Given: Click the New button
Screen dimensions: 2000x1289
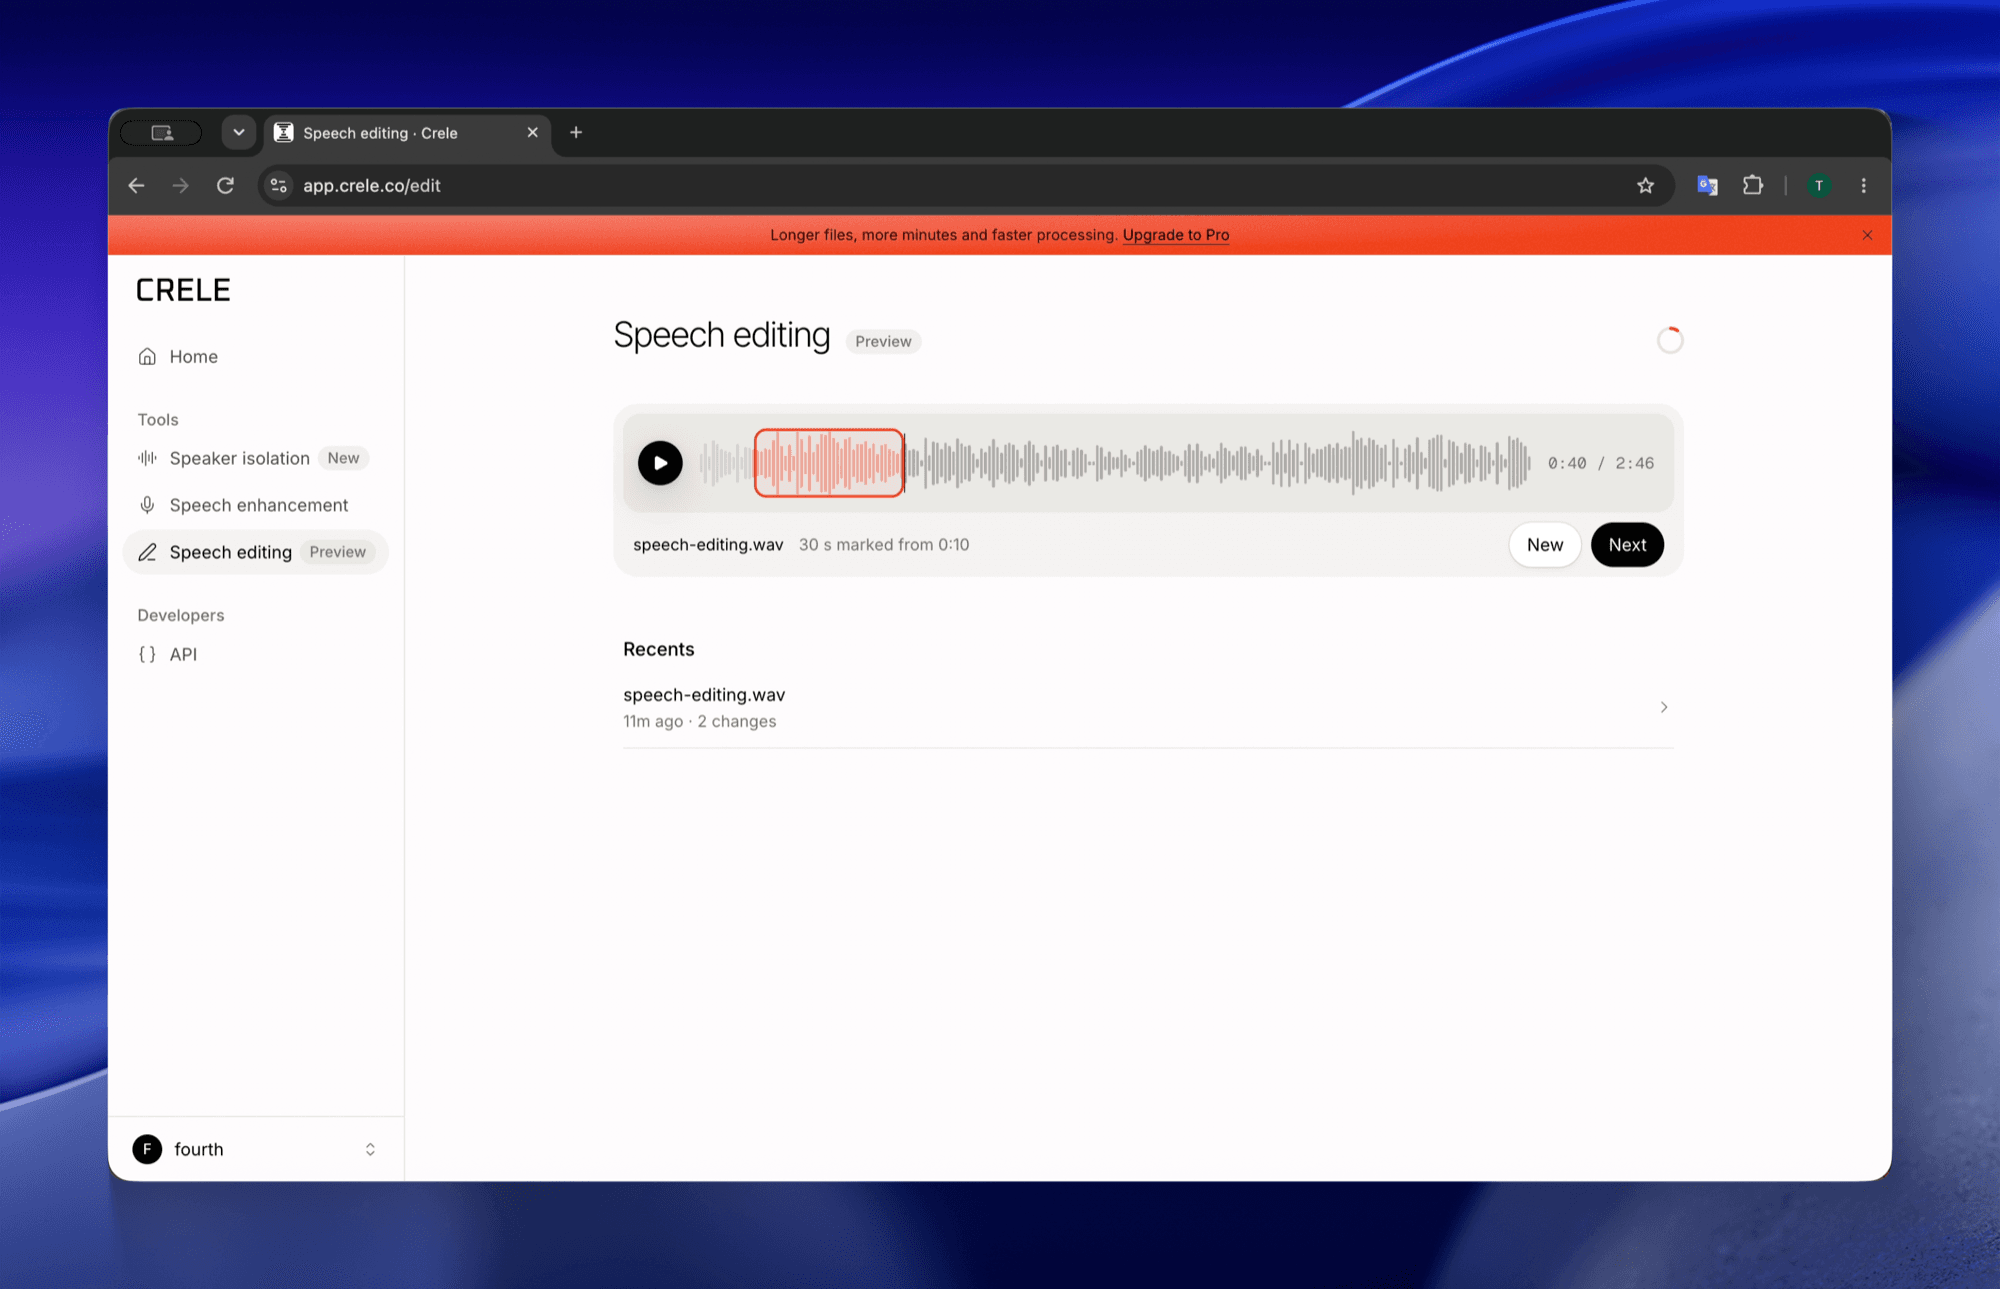Looking at the screenshot, I should (1545, 545).
